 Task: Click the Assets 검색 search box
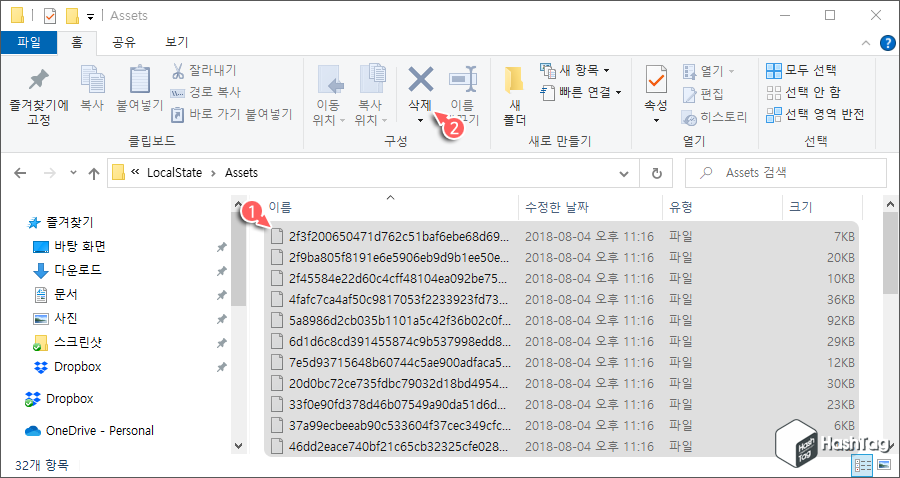tap(786, 173)
